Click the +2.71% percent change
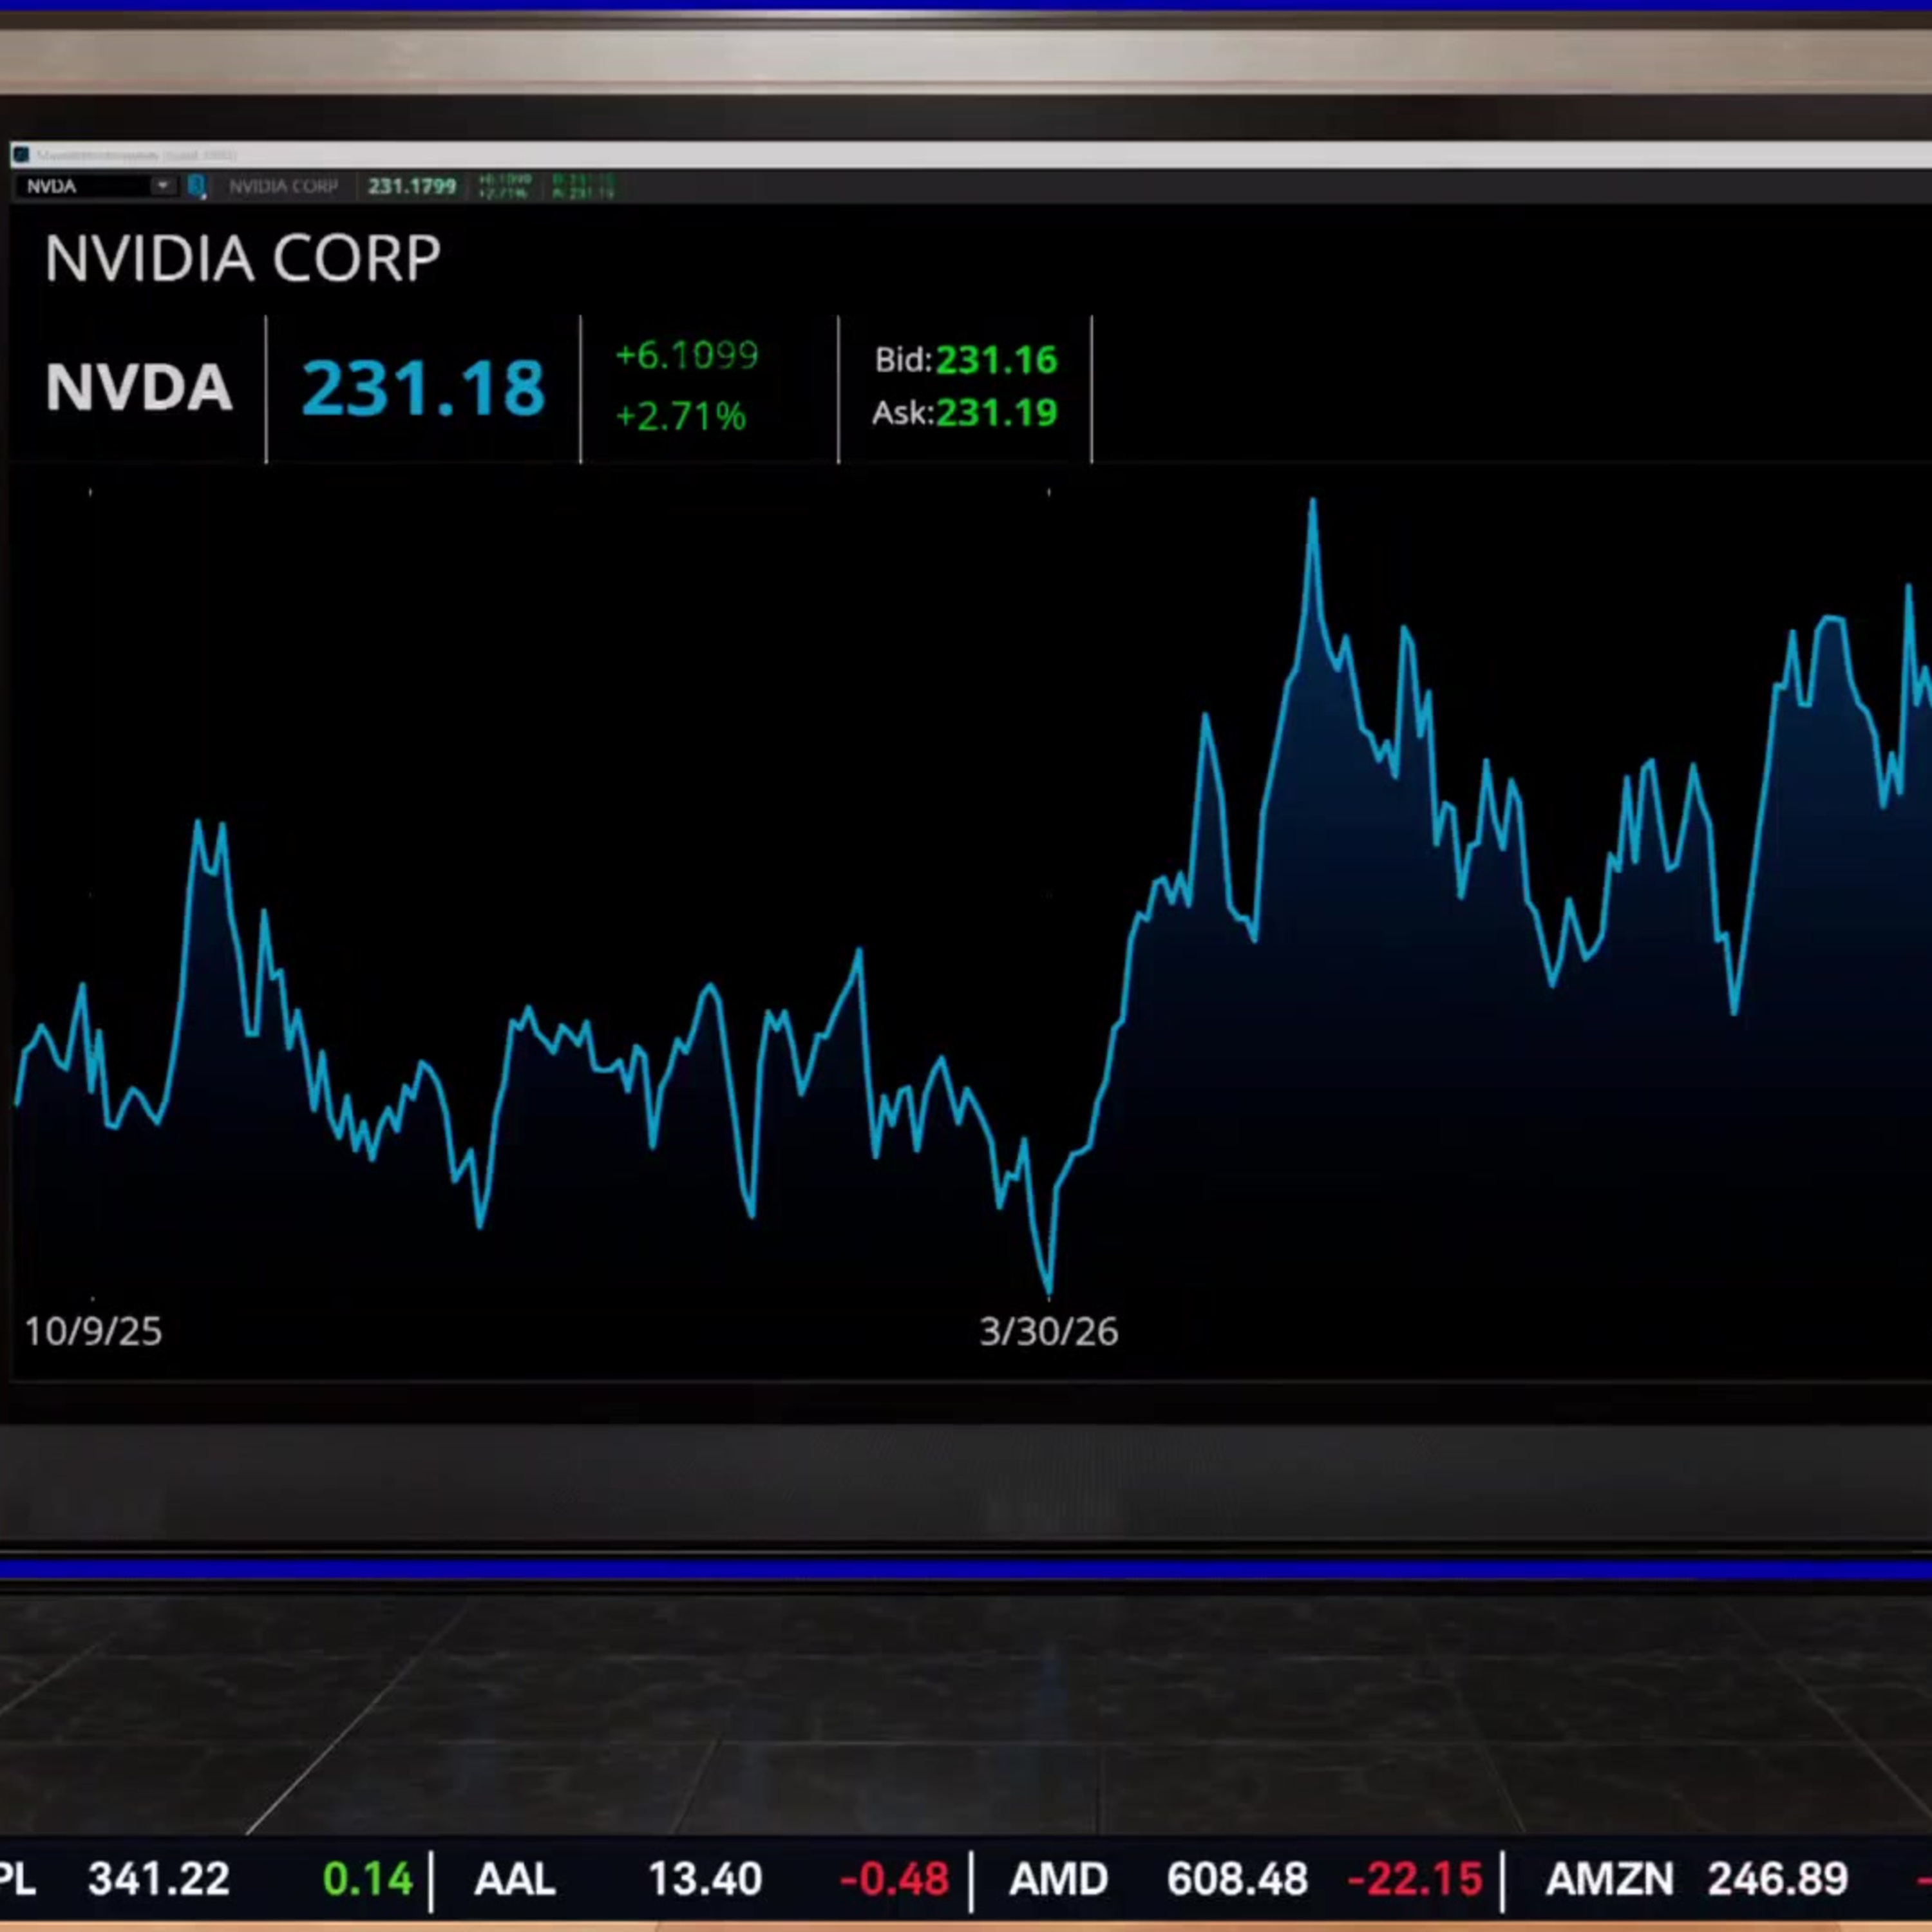The image size is (1932, 1932). pyautogui.click(x=681, y=416)
